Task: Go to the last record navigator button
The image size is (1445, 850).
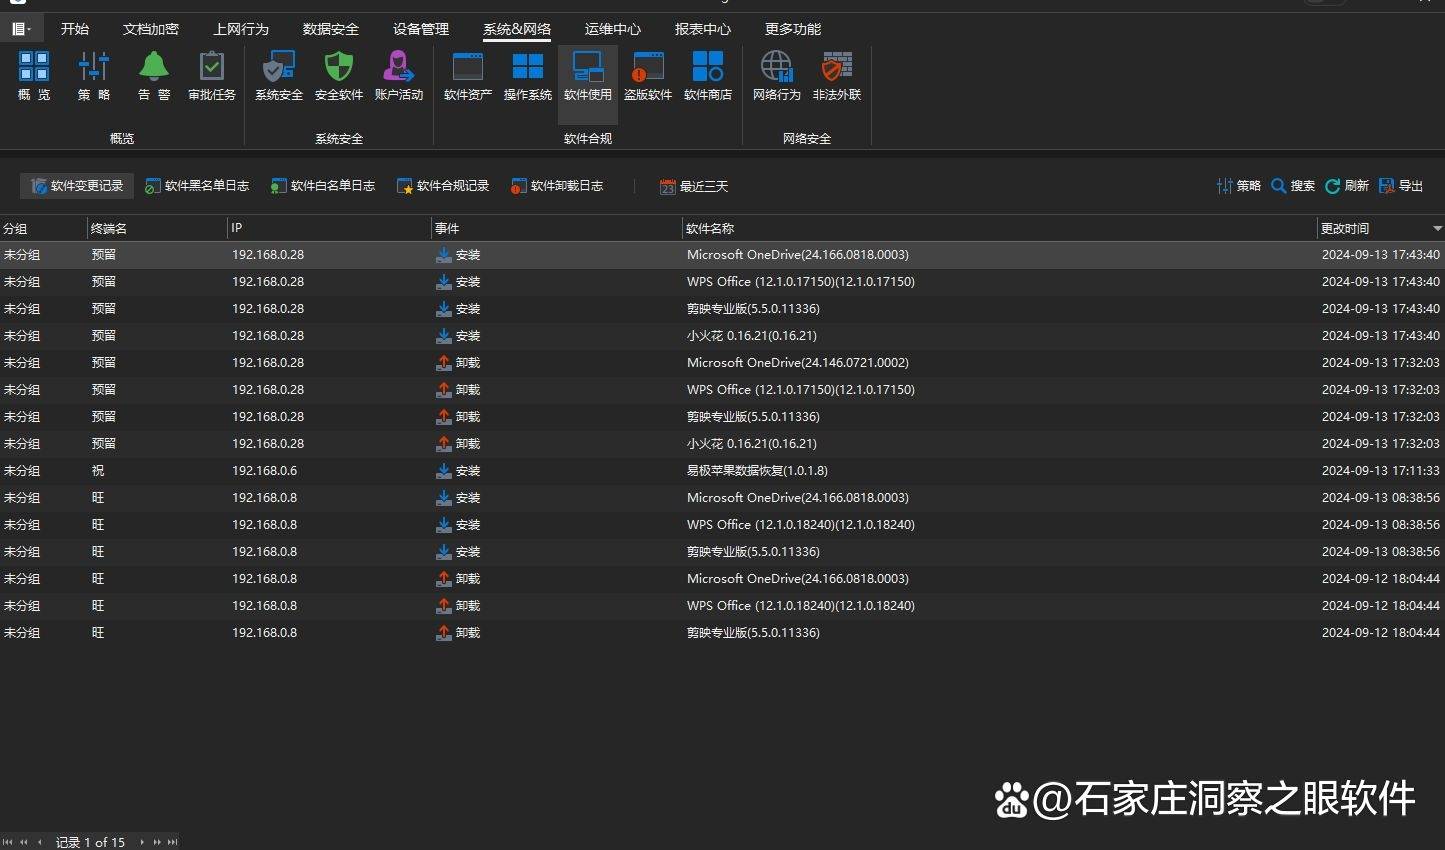Action: 173,842
